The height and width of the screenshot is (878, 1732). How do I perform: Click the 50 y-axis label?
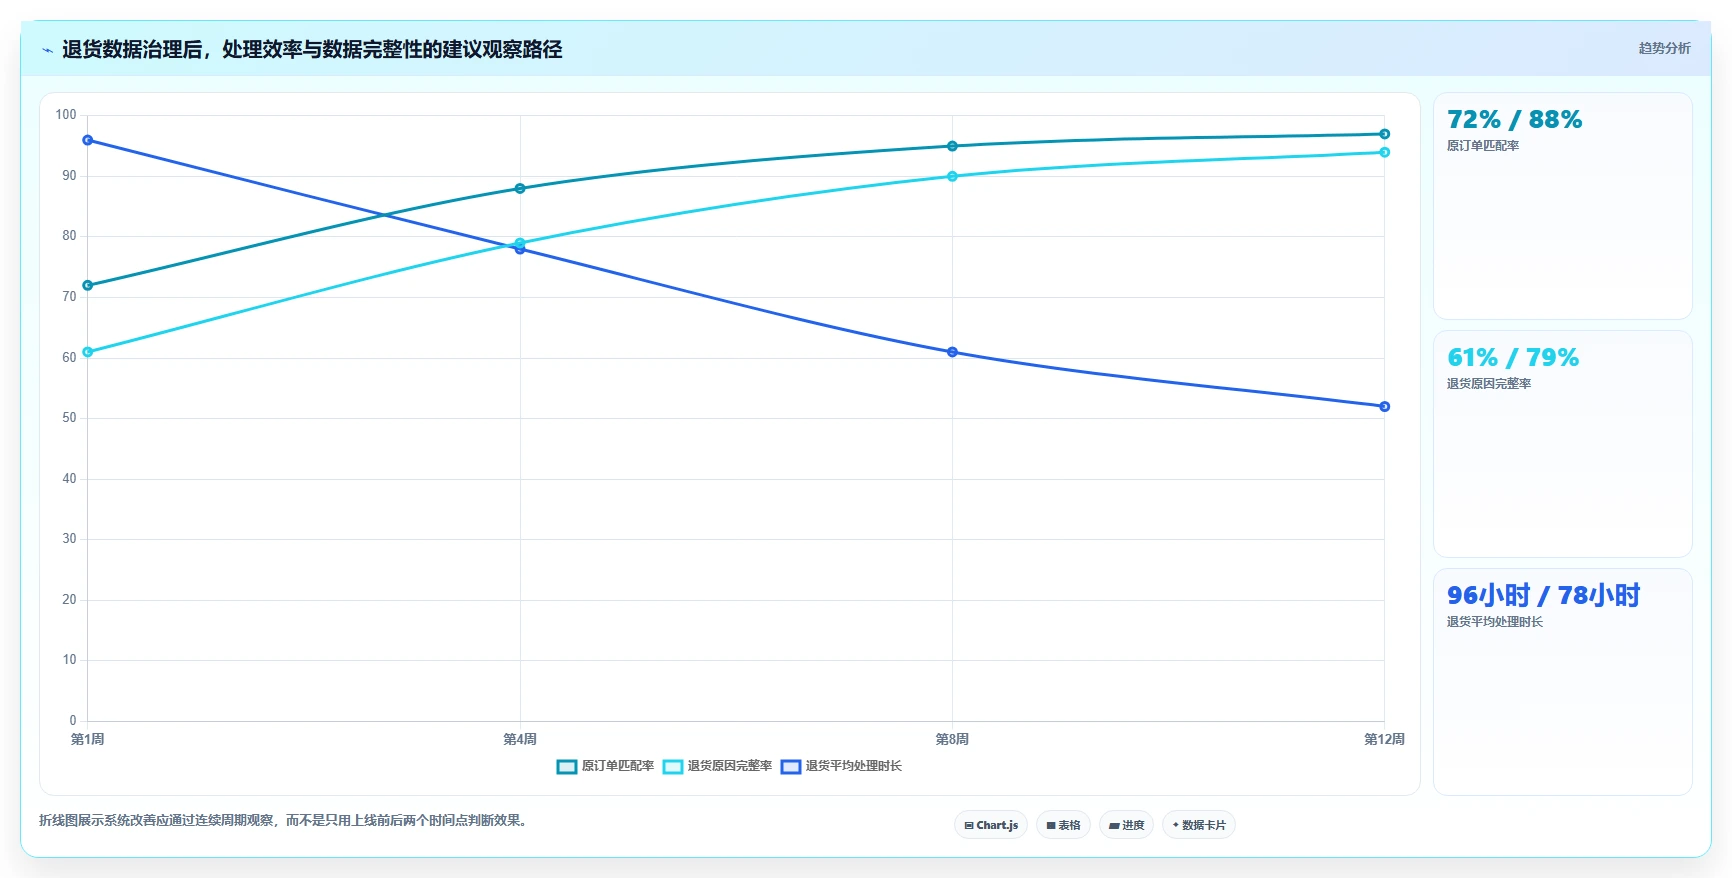[x=69, y=418]
